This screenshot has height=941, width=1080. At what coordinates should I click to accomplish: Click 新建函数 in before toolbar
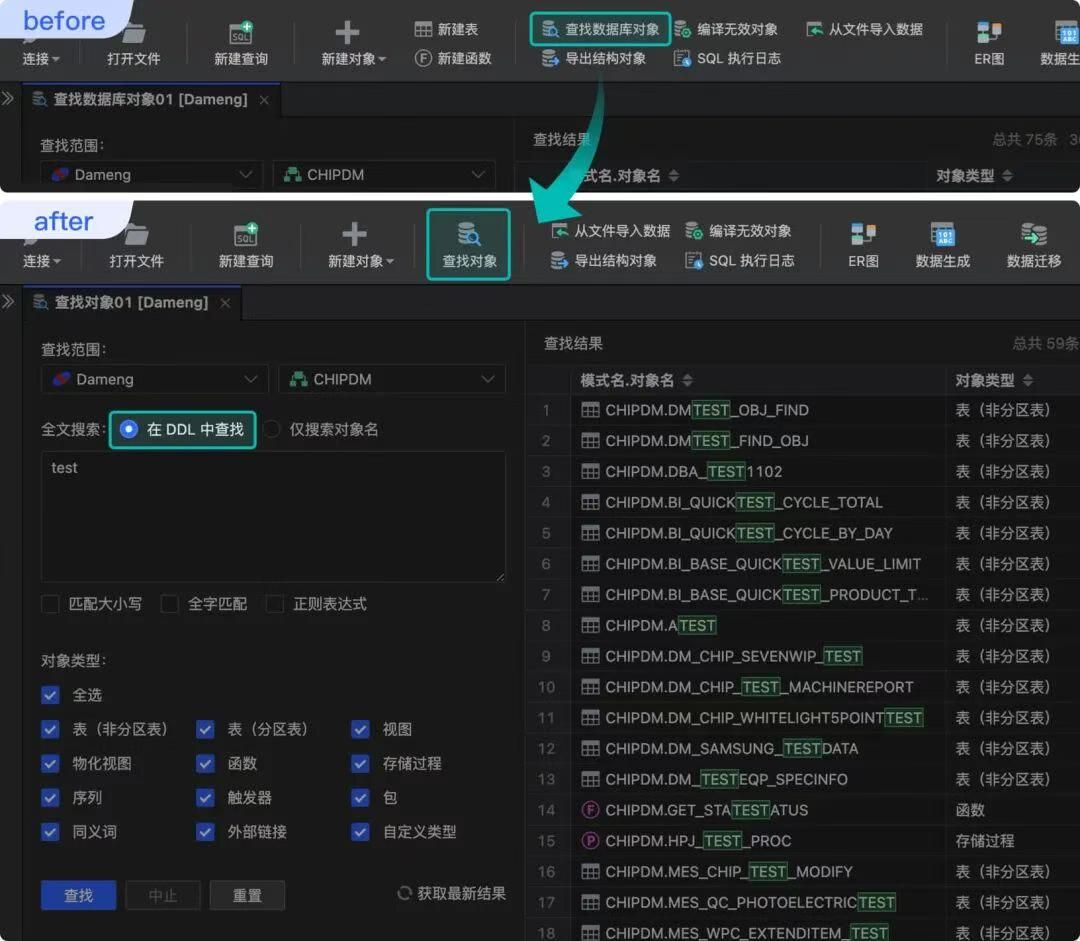[453, 59]
